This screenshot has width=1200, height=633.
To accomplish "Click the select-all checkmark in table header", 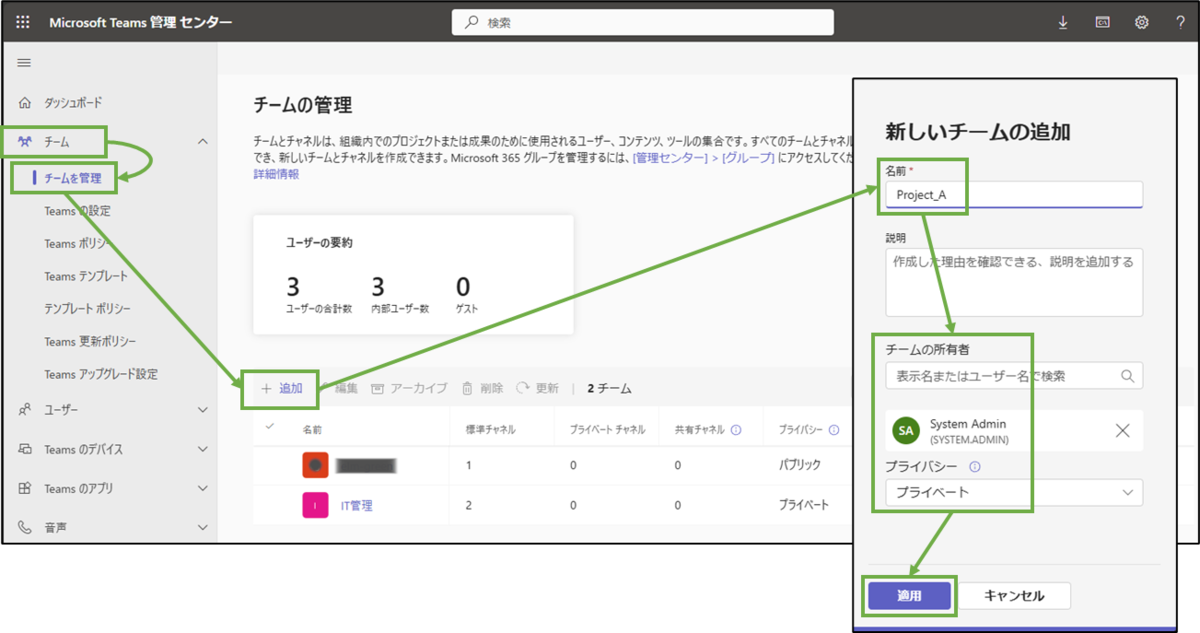I will (268, 428).
